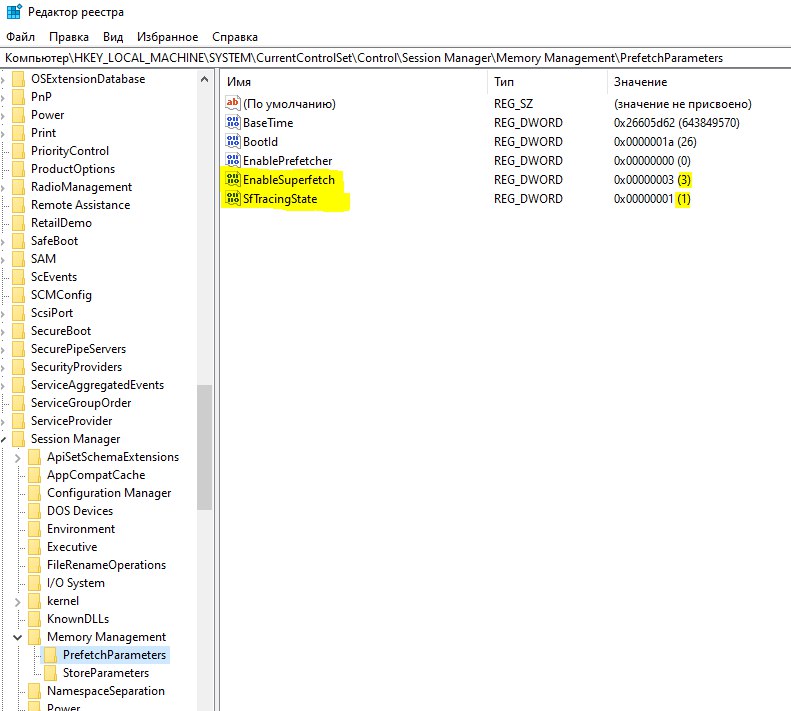
Task: Click the SfTracingState value 0x00000001 (1)
Action: pos(652,199)
